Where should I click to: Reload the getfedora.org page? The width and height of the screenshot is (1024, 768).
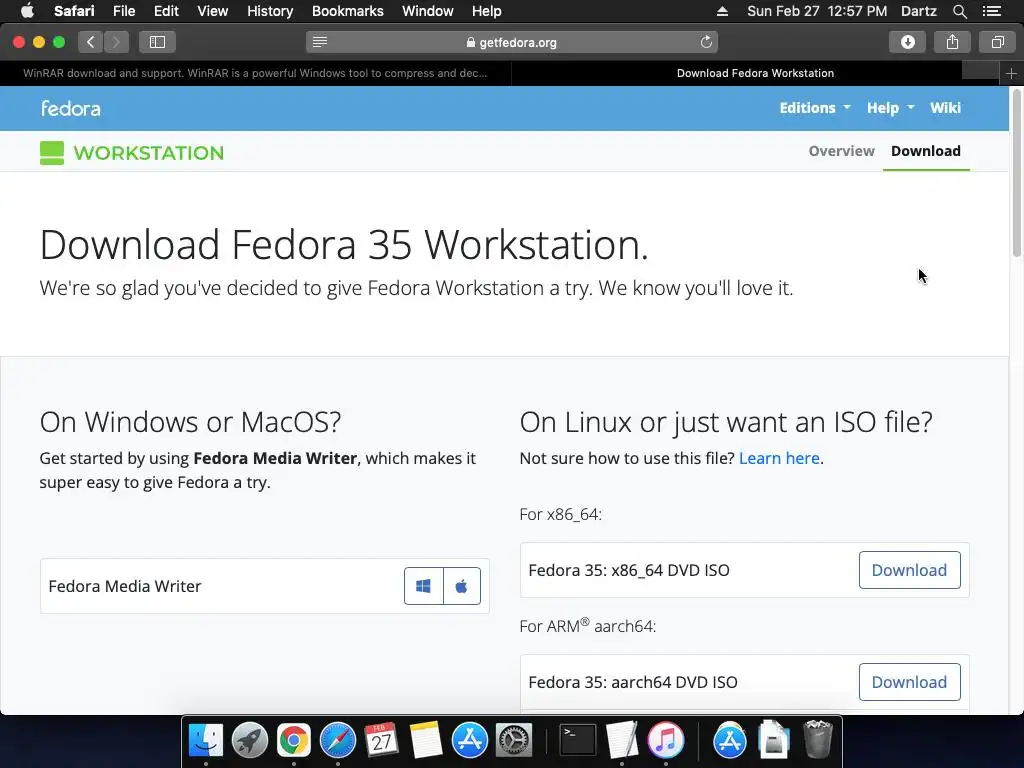706,42
